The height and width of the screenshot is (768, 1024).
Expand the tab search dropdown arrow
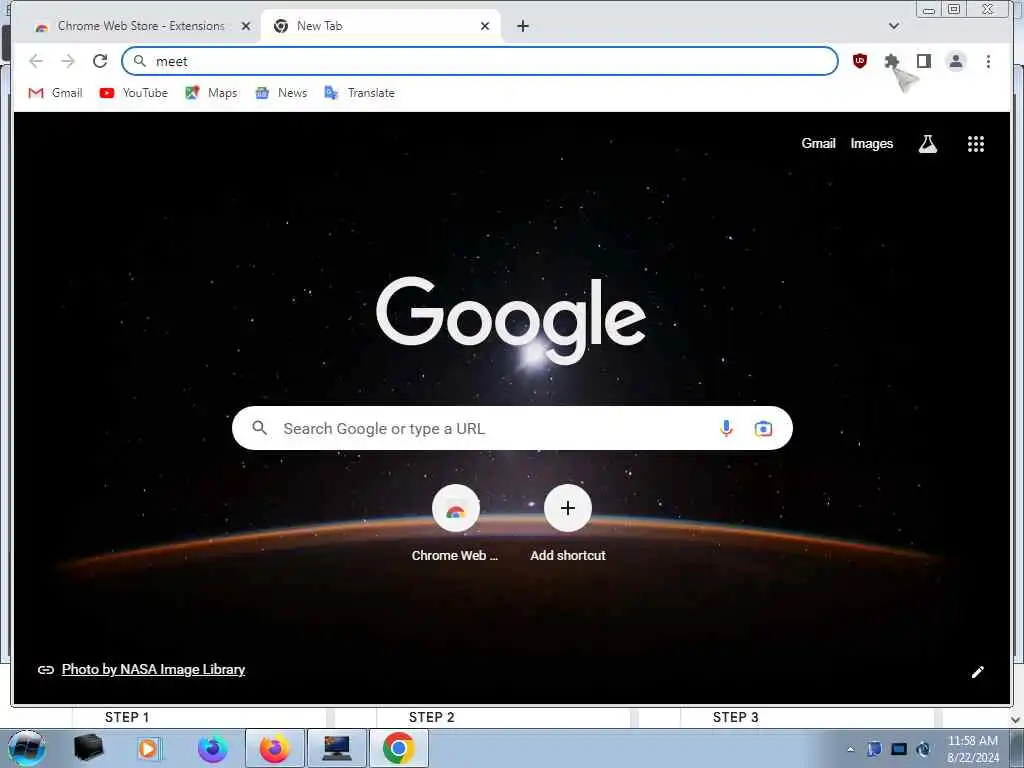click(894, 26)
